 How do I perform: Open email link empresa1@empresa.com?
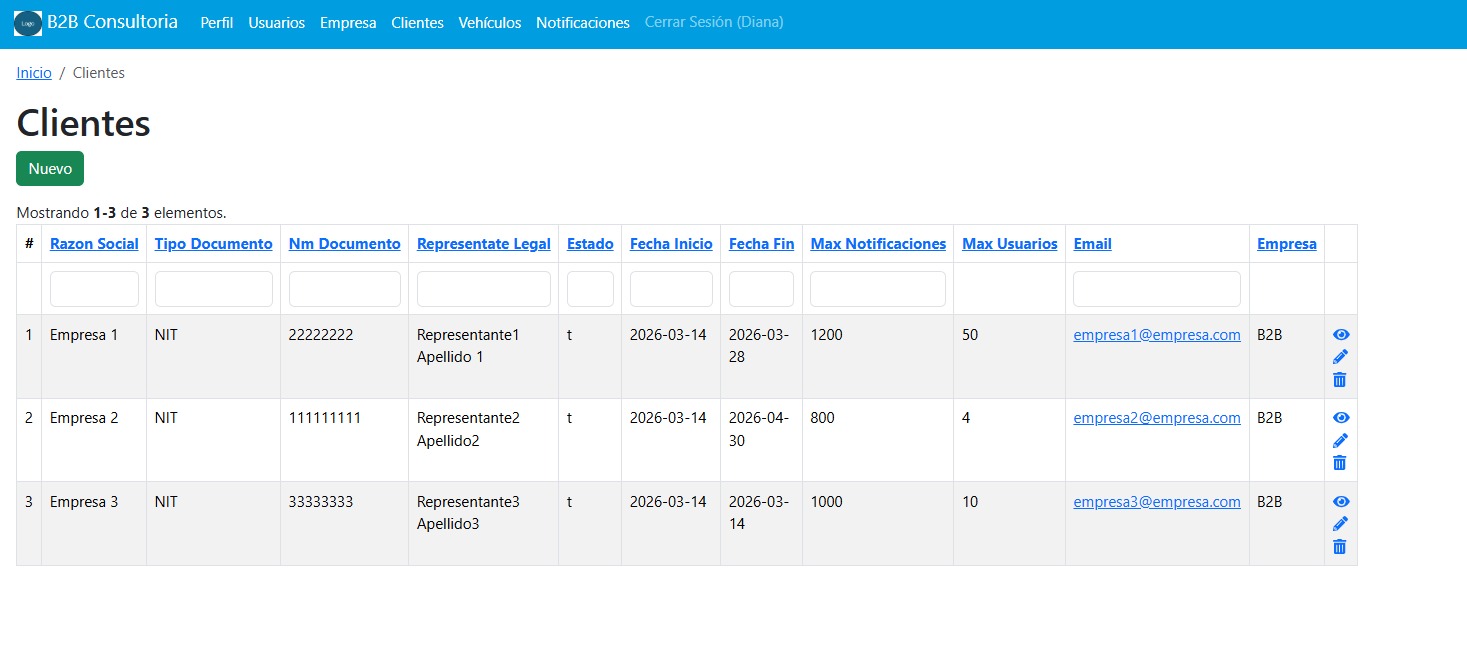(x=1157, y=335)
